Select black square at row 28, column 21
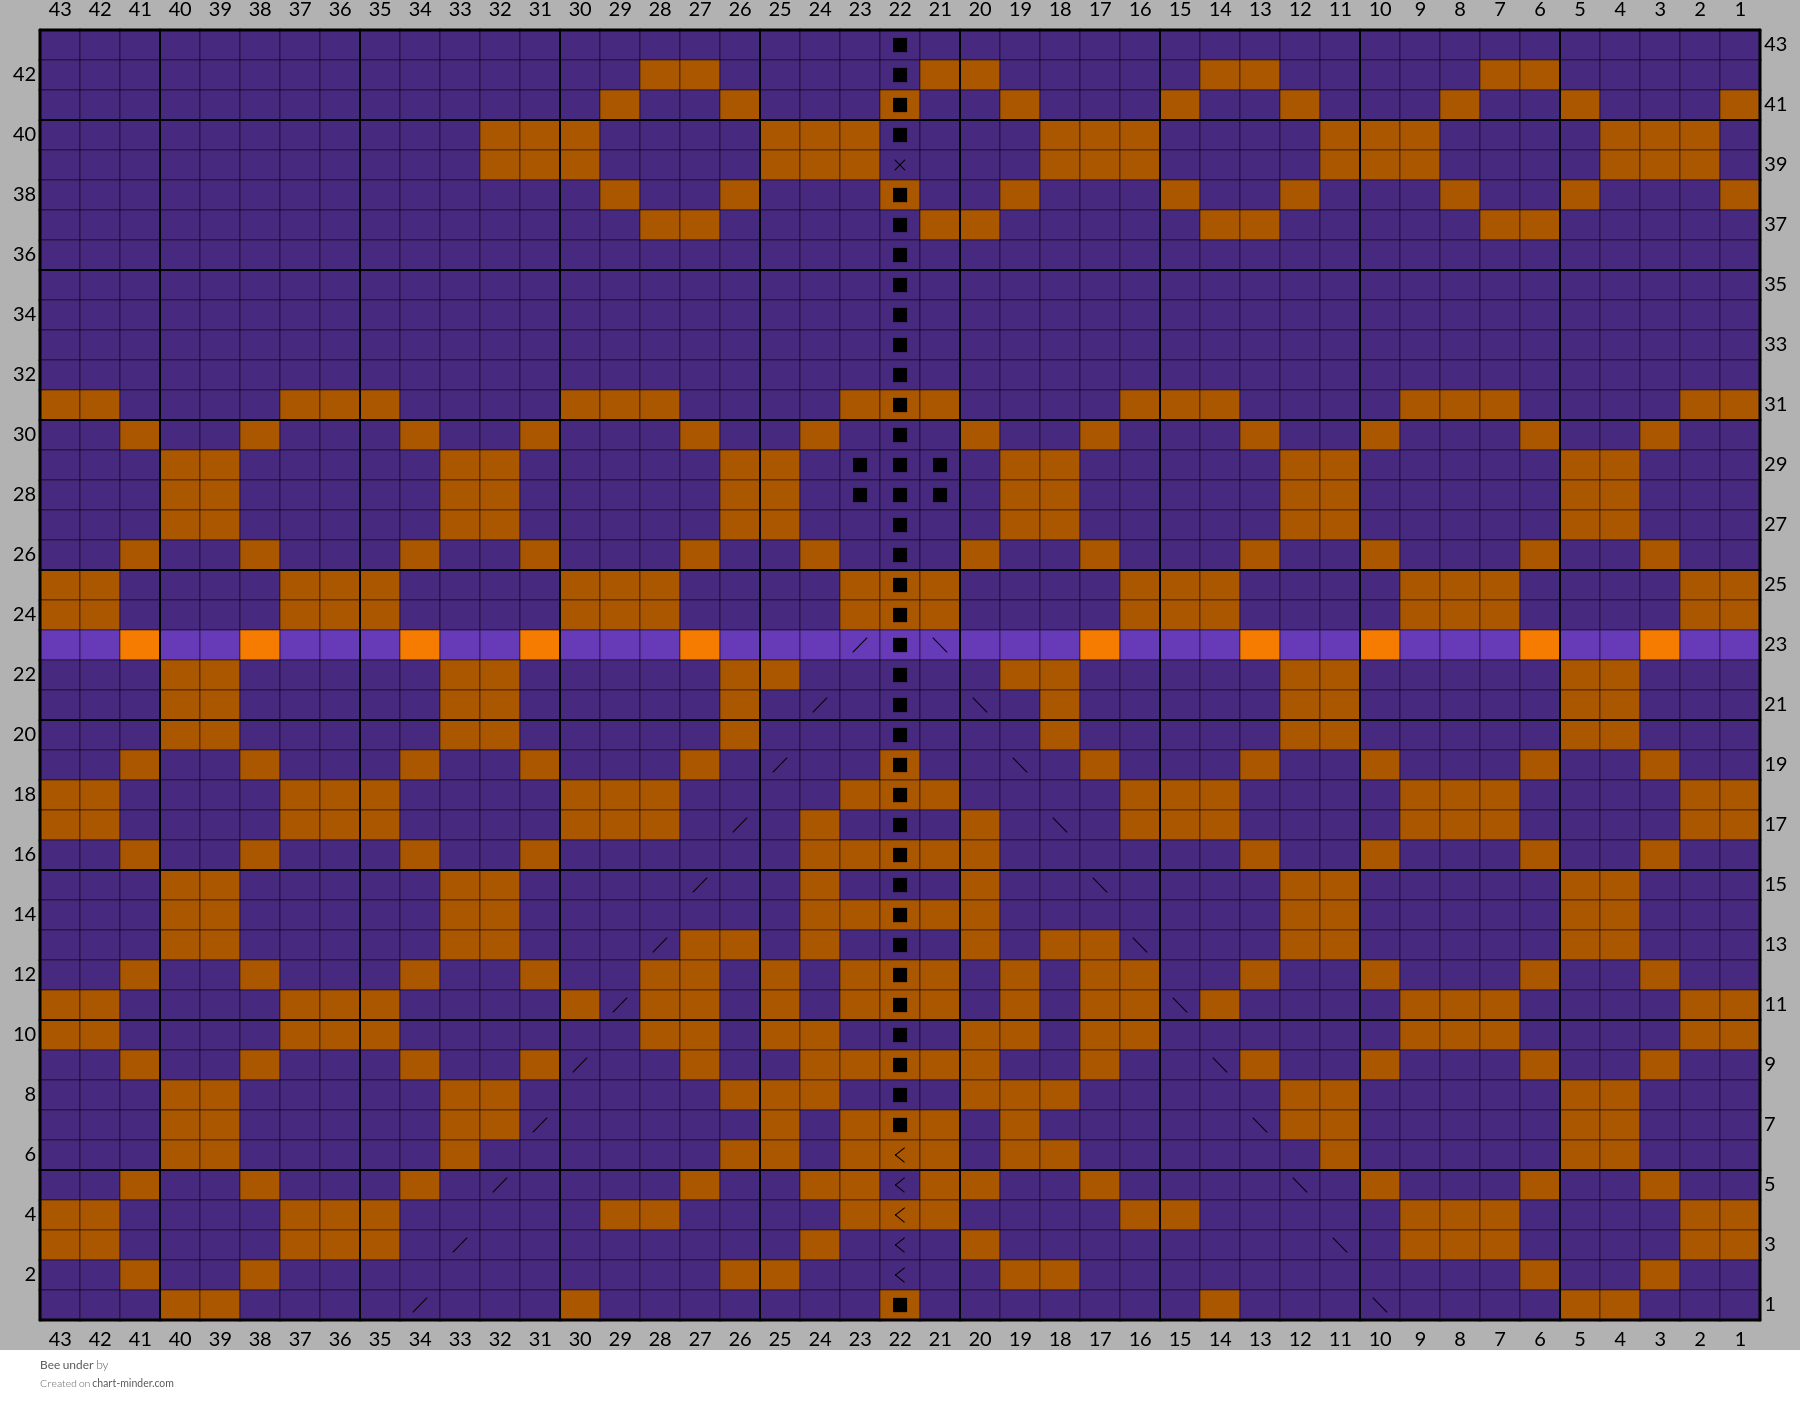The image size is (1800, 1413). (x=940, y=495)
